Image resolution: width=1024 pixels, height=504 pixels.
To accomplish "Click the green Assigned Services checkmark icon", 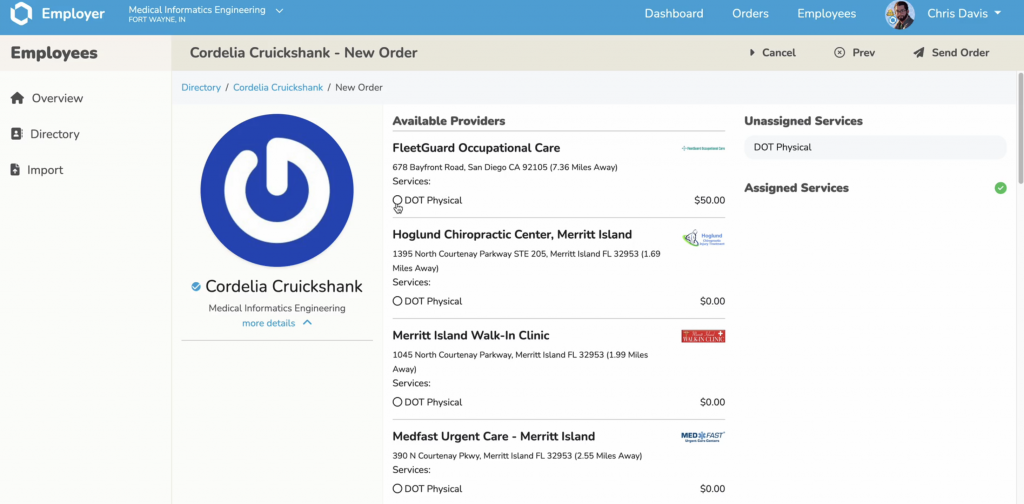I will [x=1000, y=188].
